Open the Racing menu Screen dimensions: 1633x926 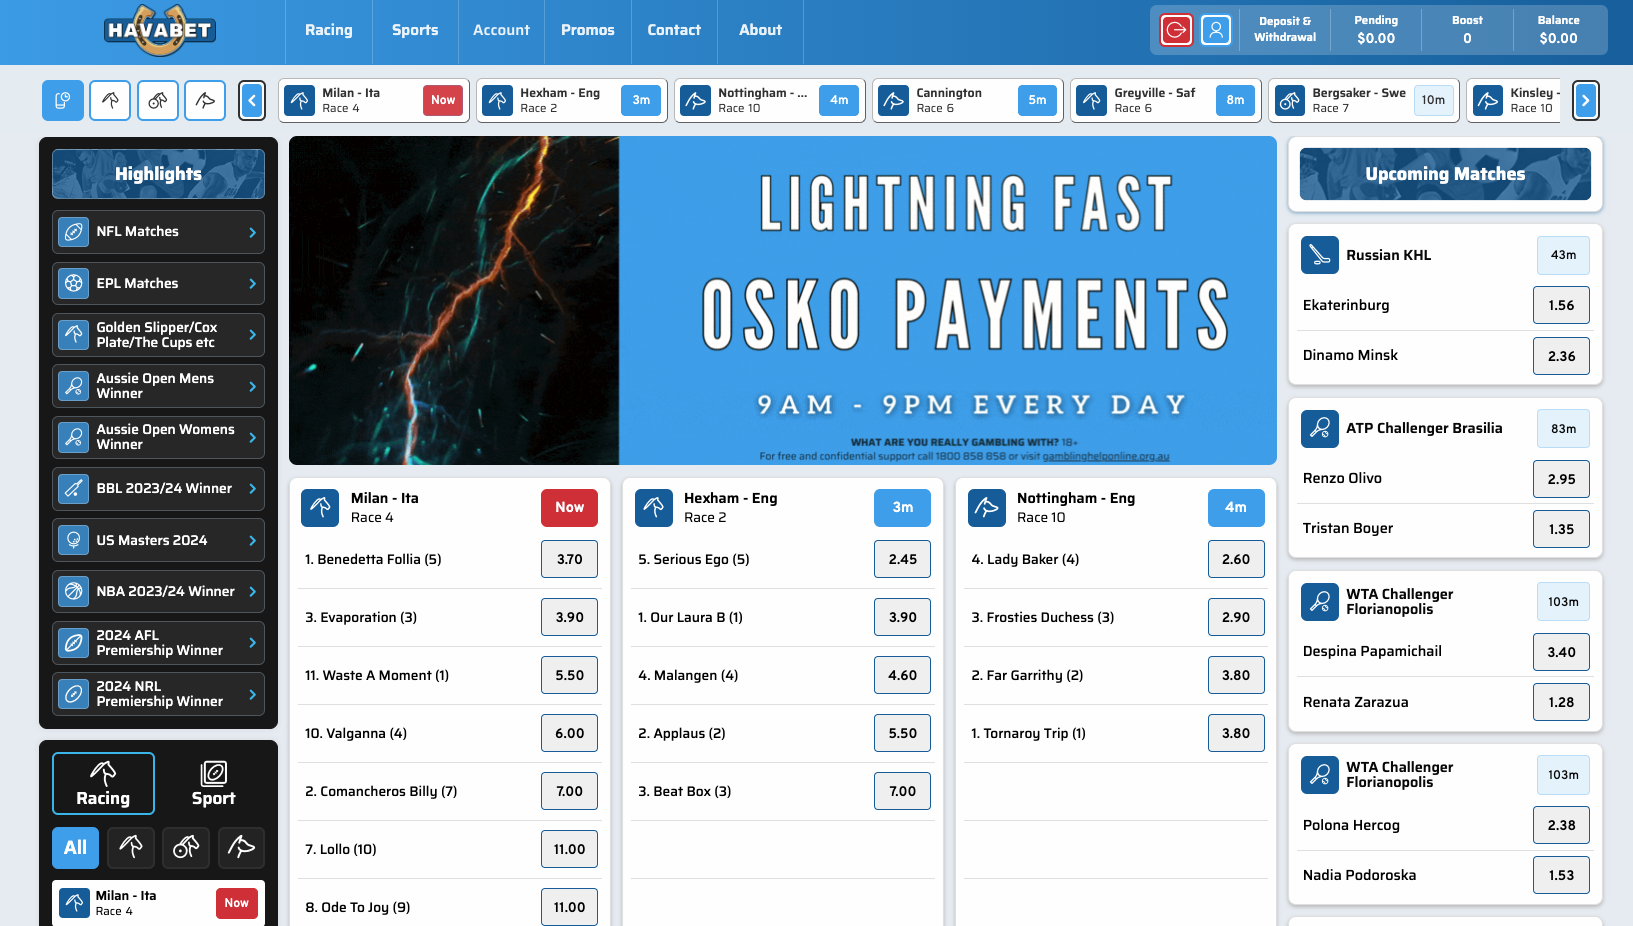point(329,30)
